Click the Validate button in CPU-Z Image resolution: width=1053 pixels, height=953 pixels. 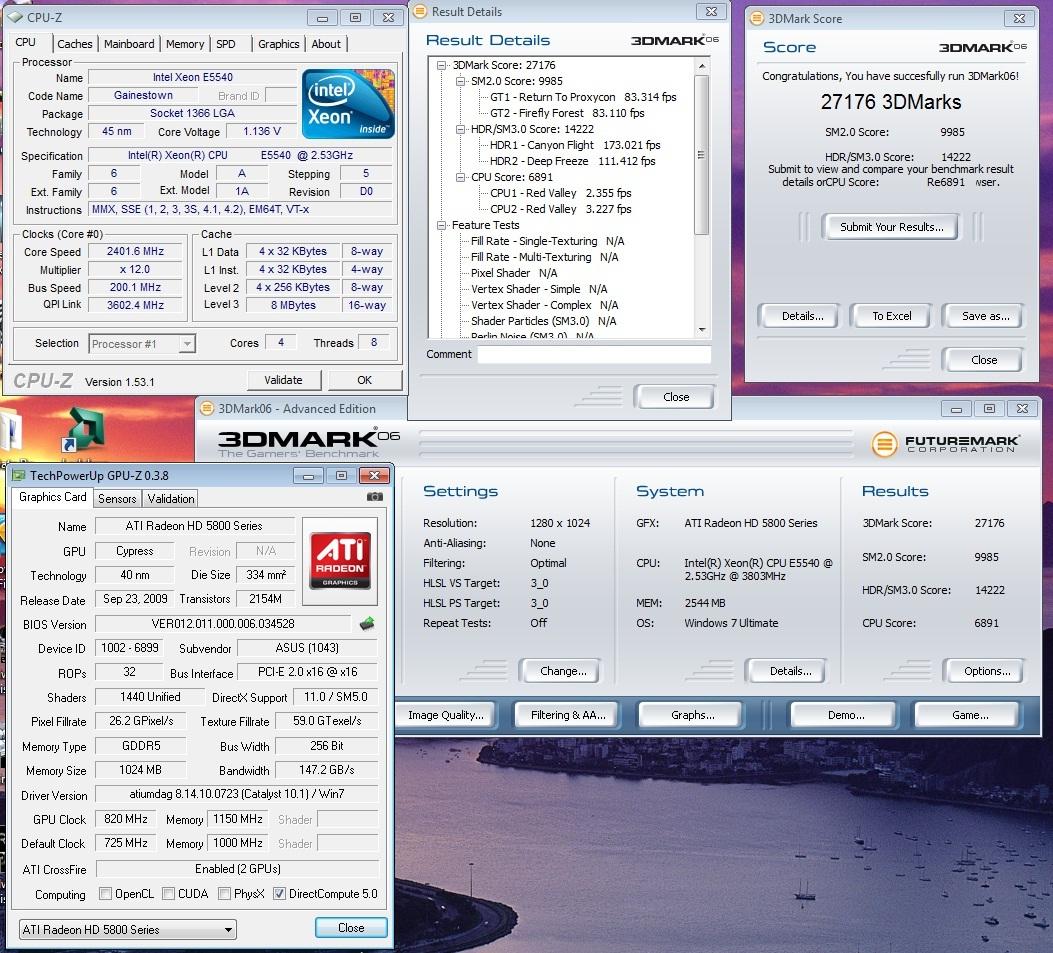[283, 380]
